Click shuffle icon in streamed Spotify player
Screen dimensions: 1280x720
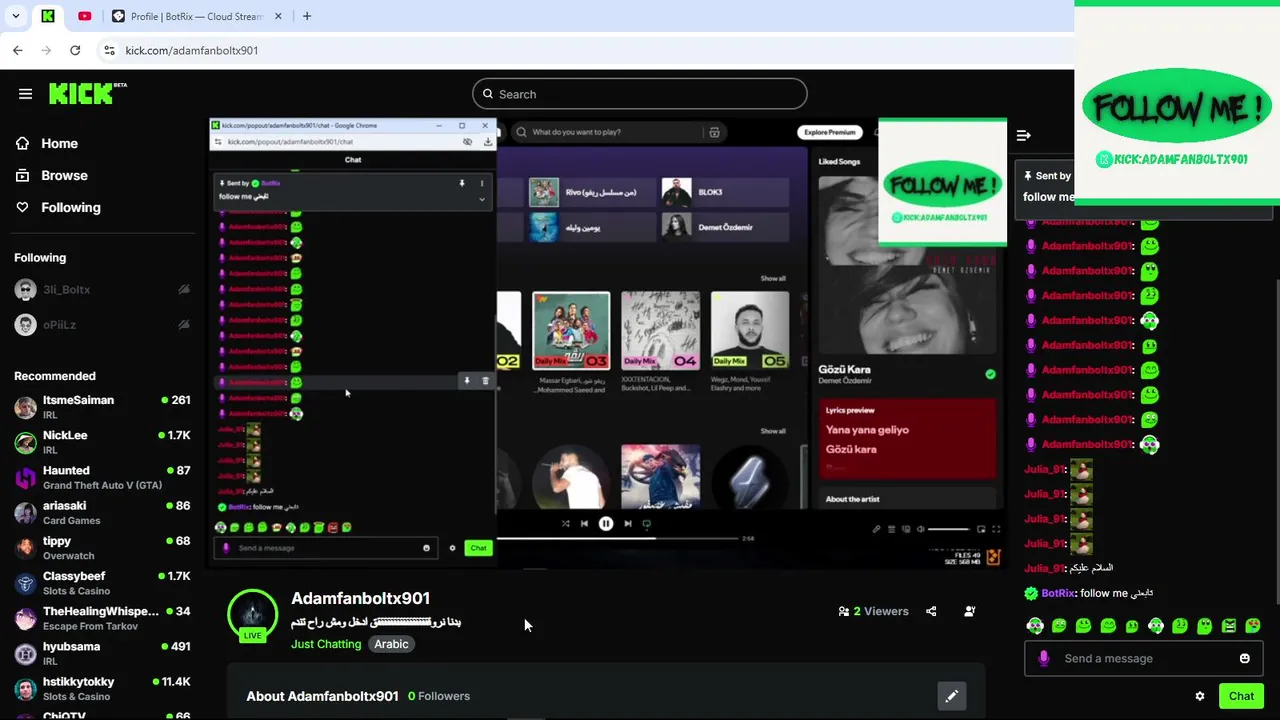click(566, 523)
